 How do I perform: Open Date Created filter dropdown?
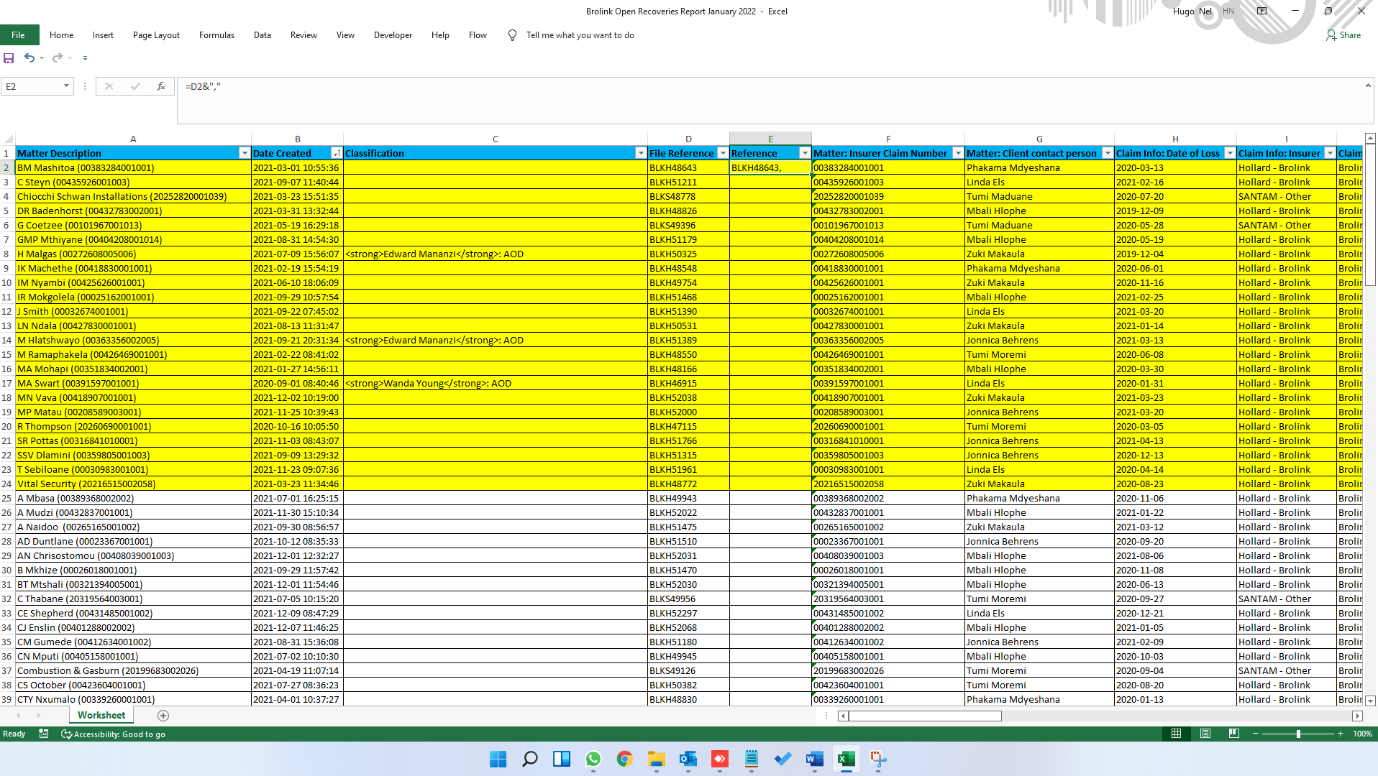337,153
